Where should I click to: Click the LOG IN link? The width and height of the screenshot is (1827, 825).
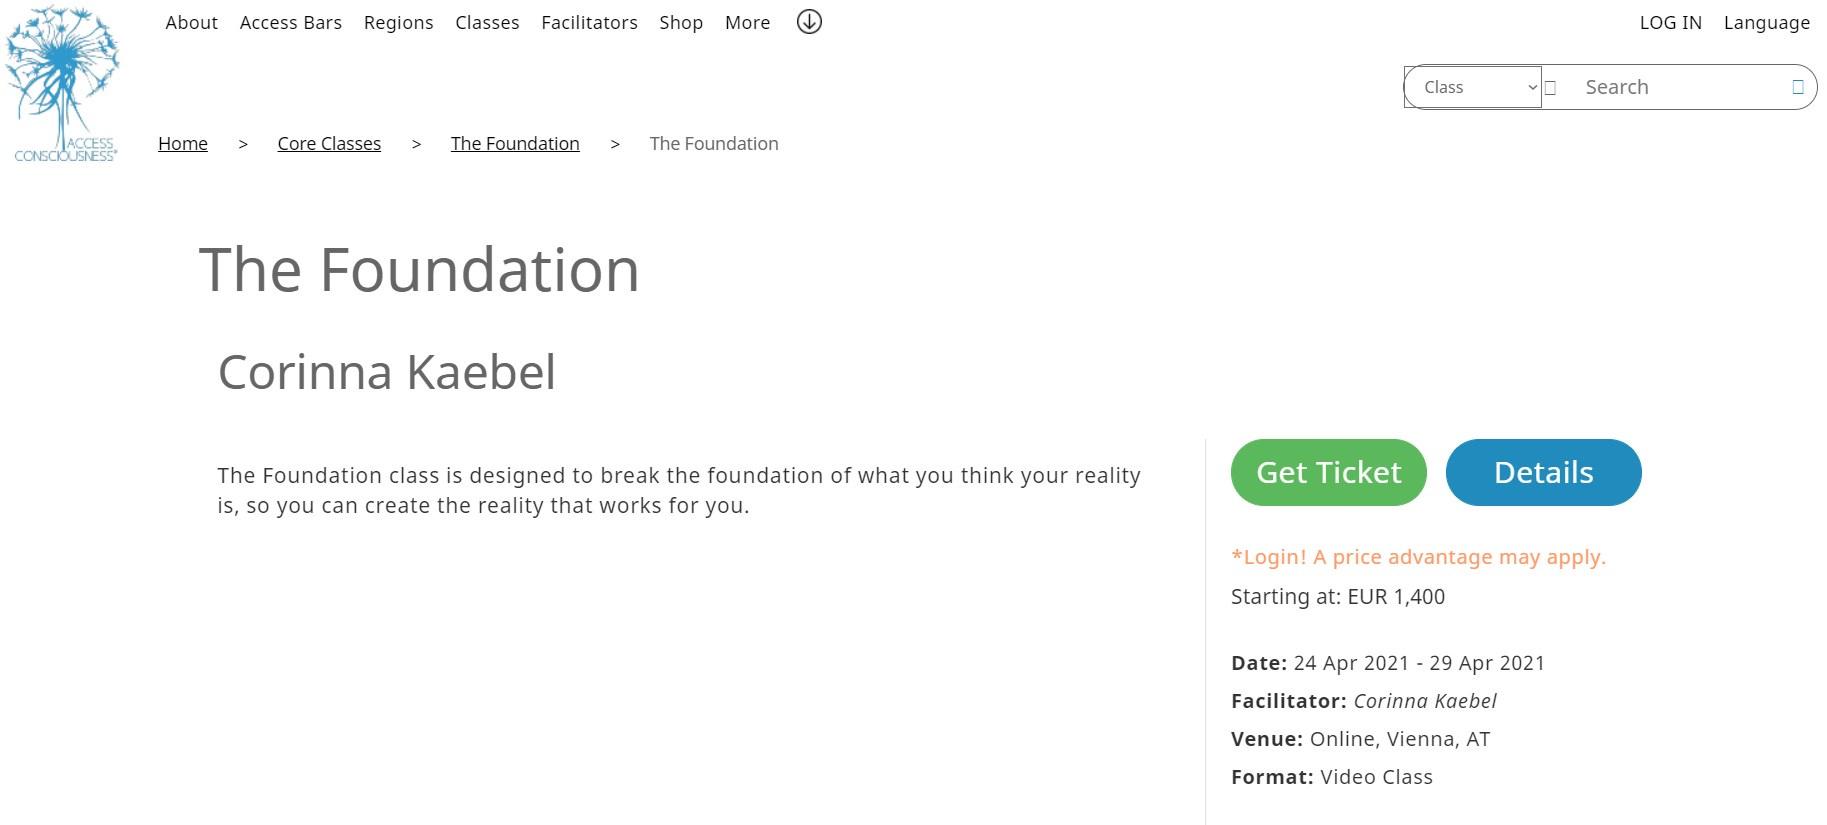pyautogui.click(x=1670, y=22)
